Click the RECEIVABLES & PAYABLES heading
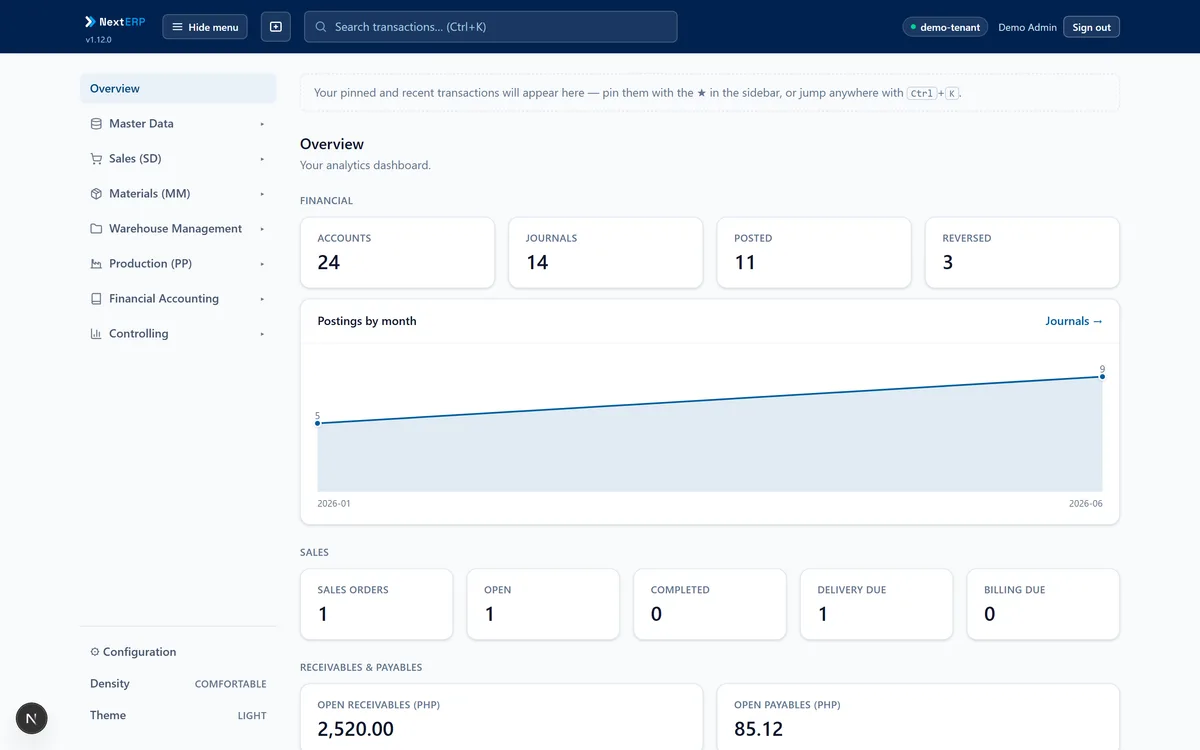Image resolution: width=1200 pixels, height=750 pixels. pos(361,667)
